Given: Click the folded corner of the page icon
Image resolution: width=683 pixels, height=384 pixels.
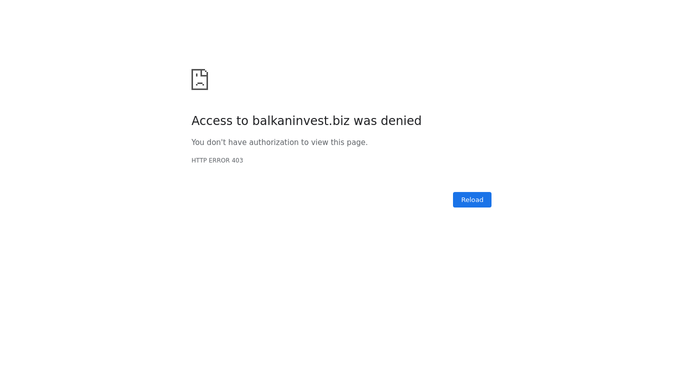Looking at the screenshot, I should 205,72.
